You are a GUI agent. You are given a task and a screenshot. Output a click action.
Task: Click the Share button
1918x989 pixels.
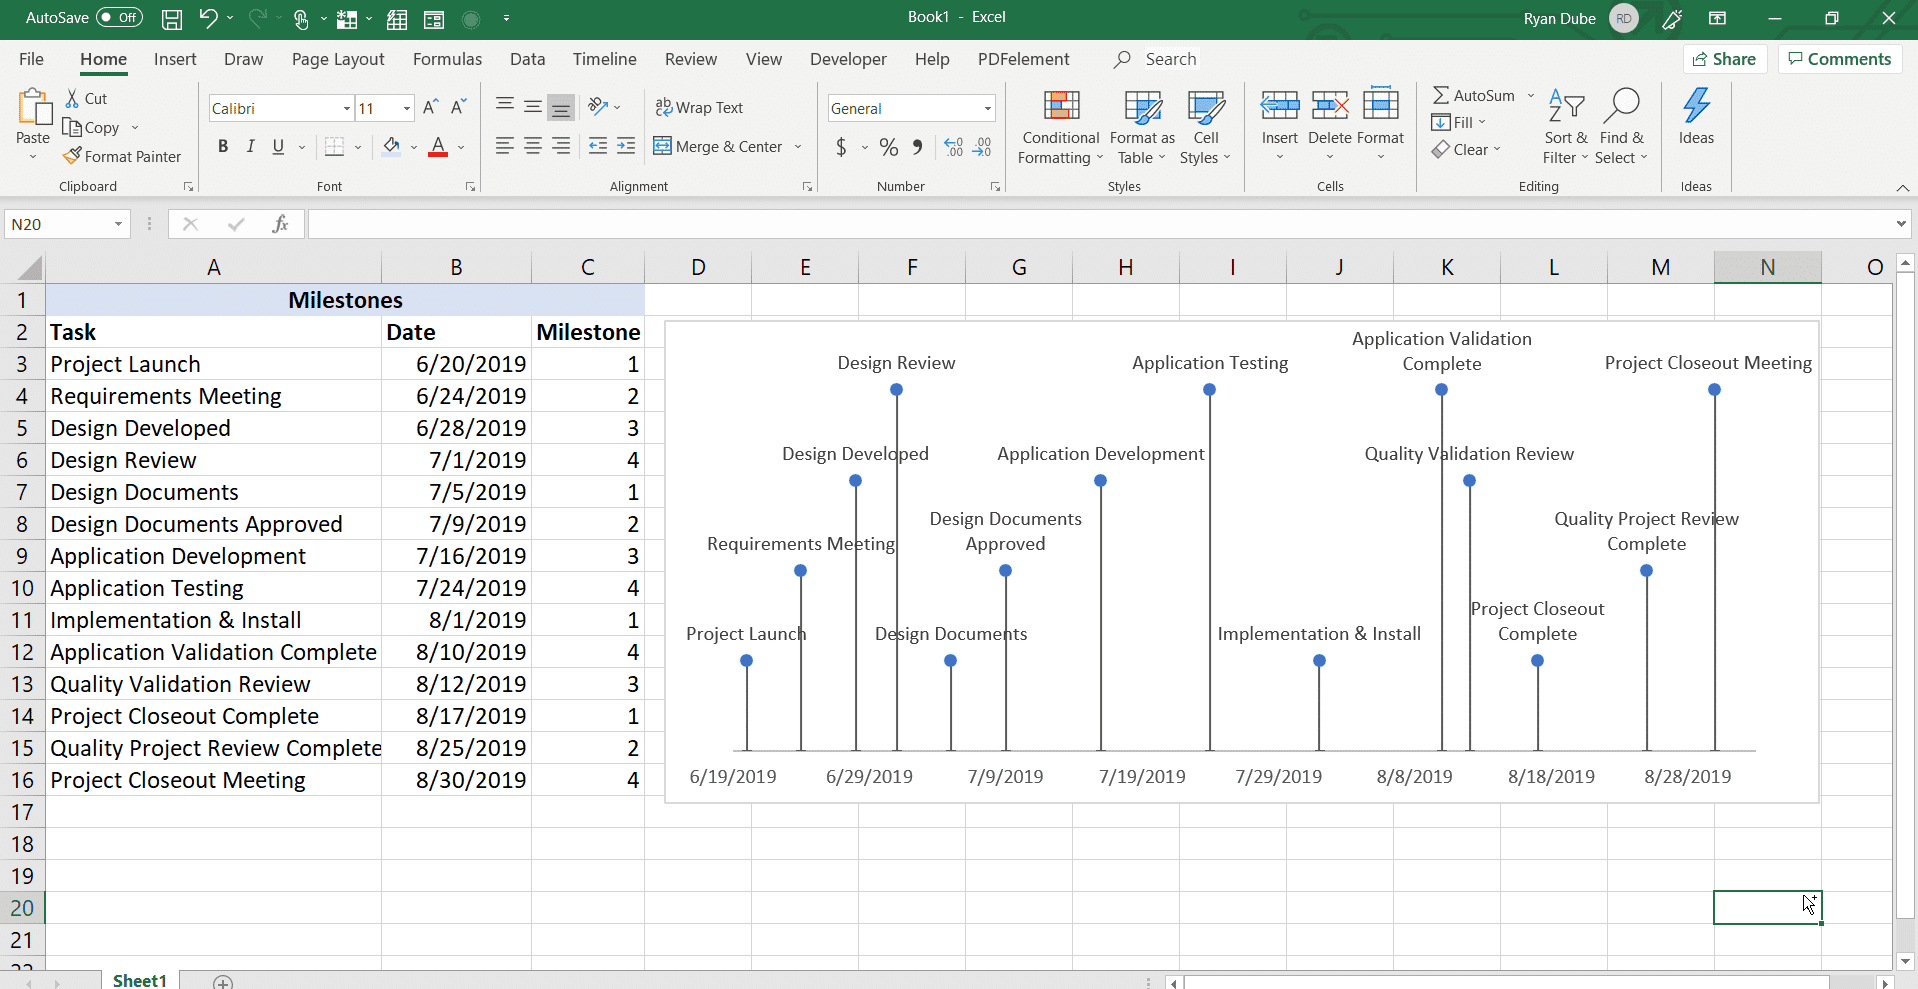(1726, 58)
